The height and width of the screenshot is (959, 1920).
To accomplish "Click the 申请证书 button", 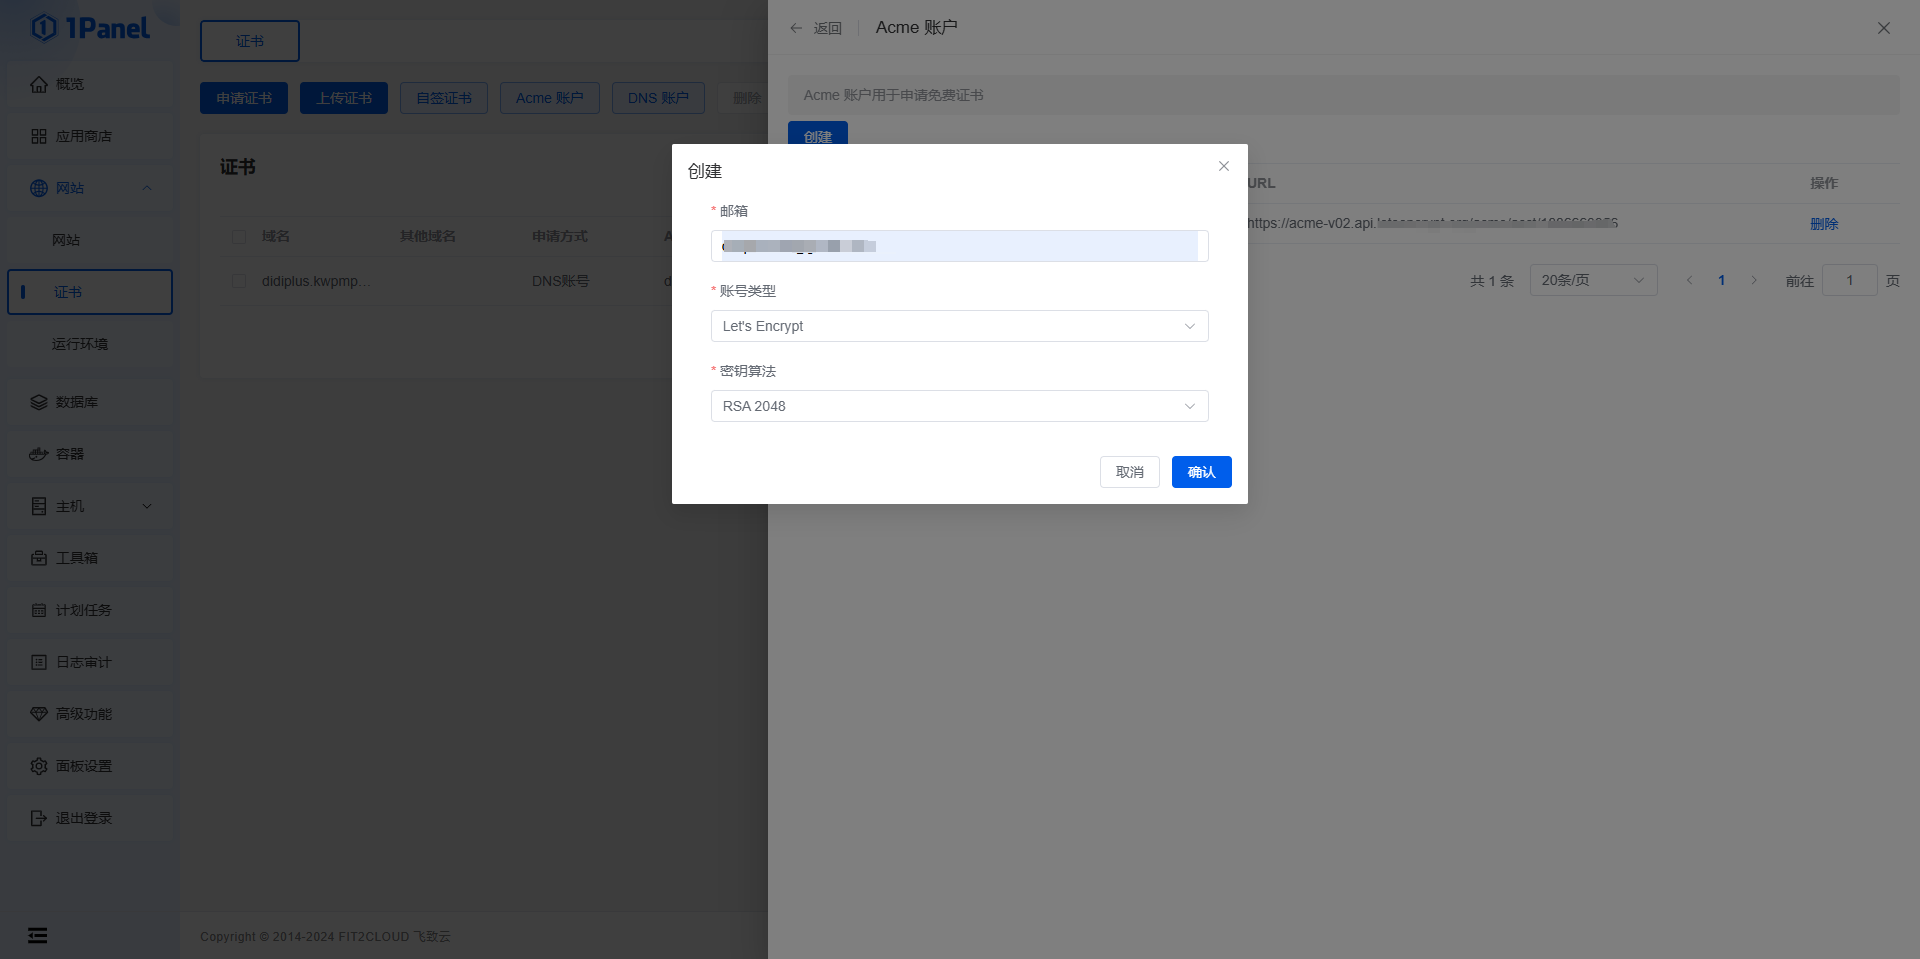I will click(244, 98).
